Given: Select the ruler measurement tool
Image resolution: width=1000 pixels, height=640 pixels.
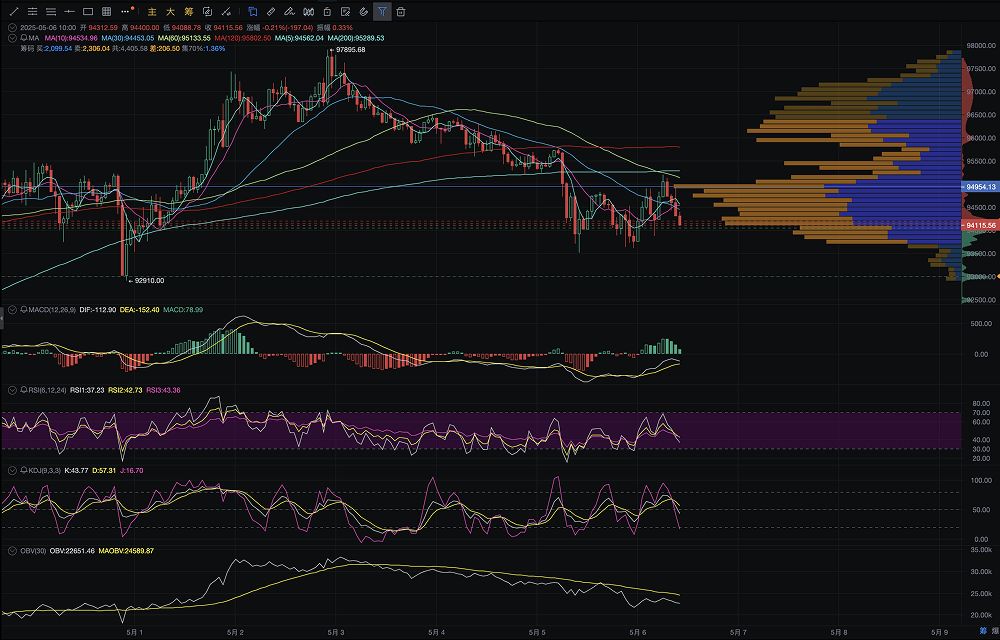Looking at the screenshot, I should [271, 12].
